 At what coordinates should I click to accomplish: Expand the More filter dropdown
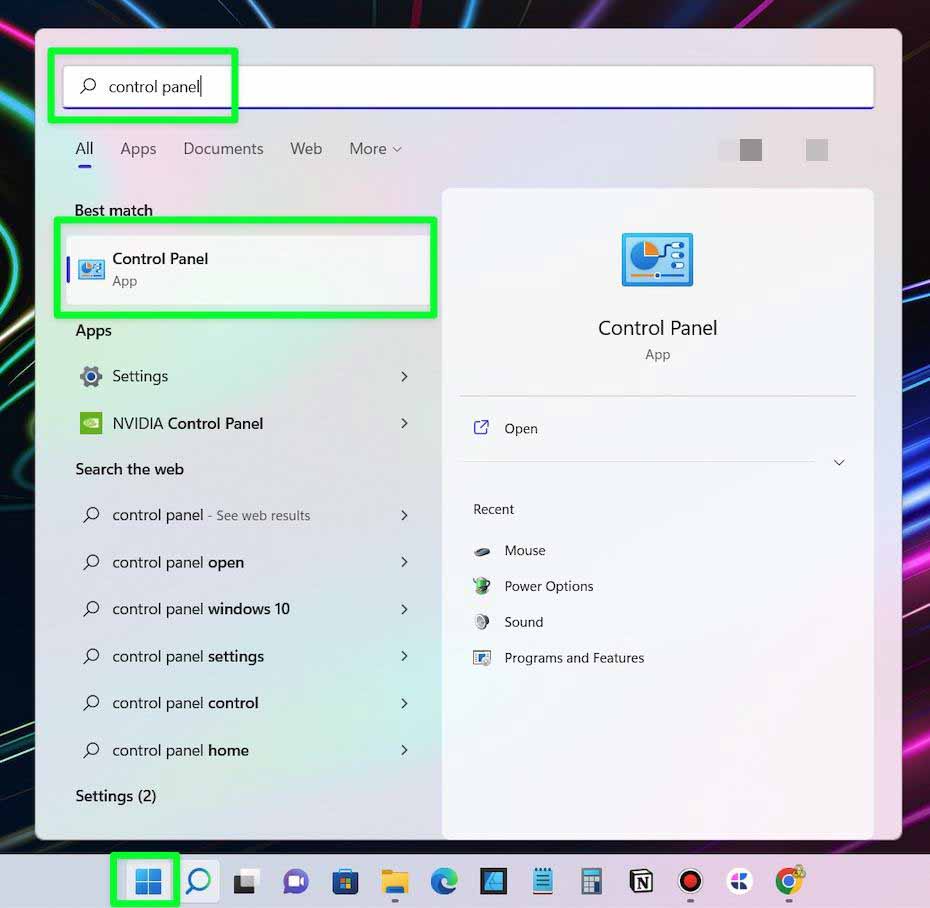pyautogui.click(x=375, y=149)
